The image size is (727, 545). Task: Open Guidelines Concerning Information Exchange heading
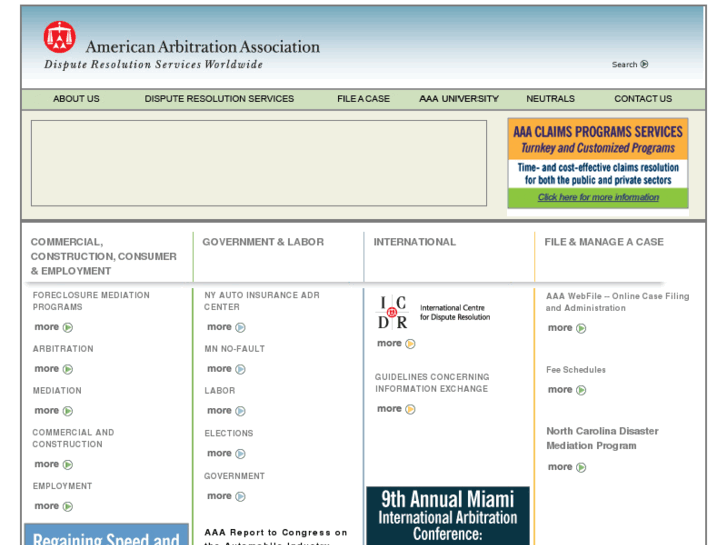click(432, 383)
